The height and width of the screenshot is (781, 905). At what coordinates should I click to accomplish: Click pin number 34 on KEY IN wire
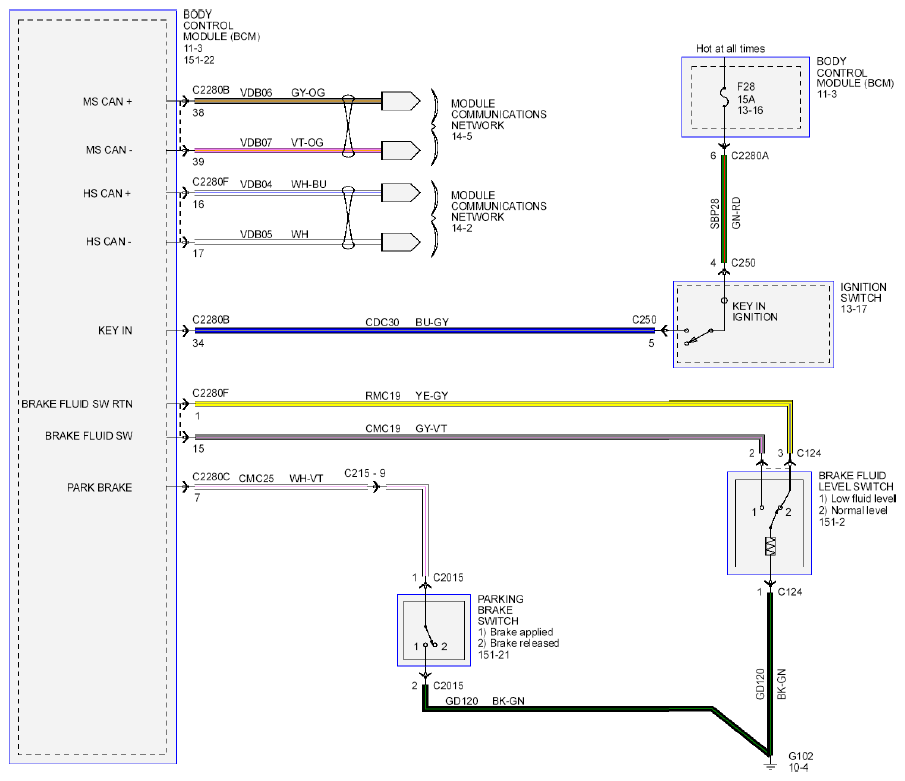coord(199,343)
